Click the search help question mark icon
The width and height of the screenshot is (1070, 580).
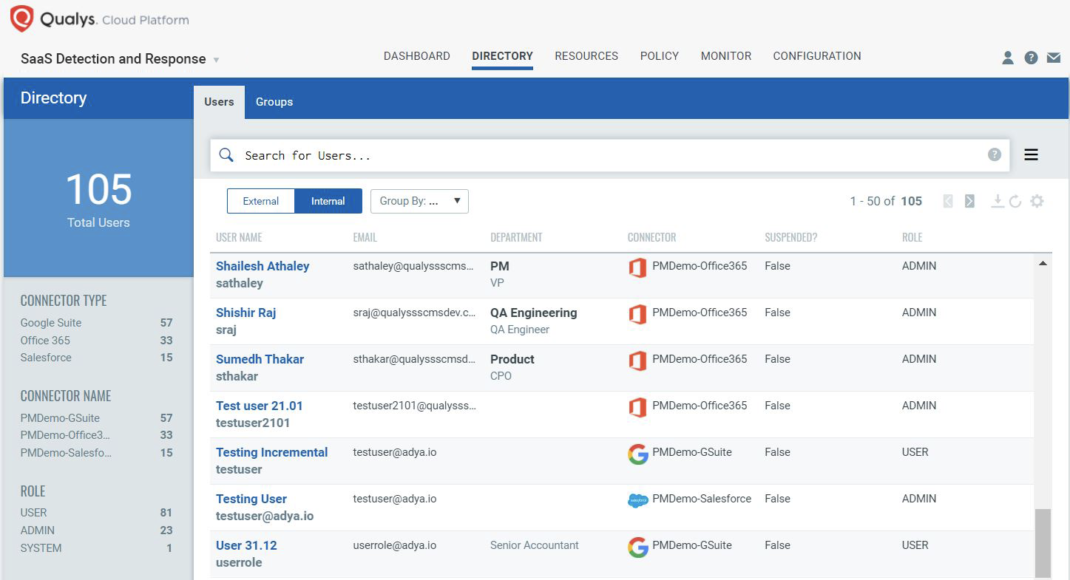(x=994, y=155)
